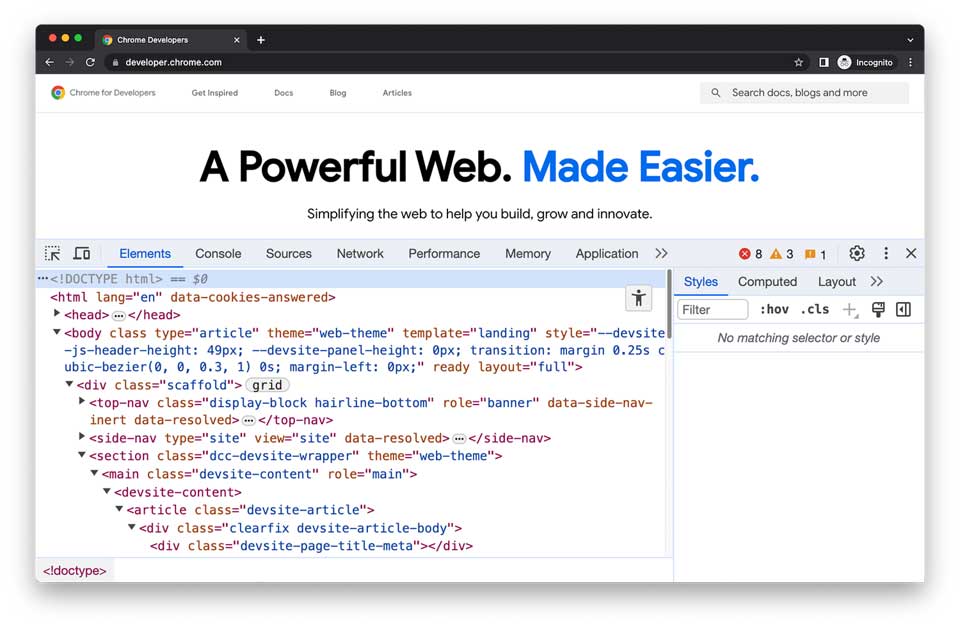The image size is (960, 629).
Task: Toggle the device toolbar icon
Action: [82, 254]
